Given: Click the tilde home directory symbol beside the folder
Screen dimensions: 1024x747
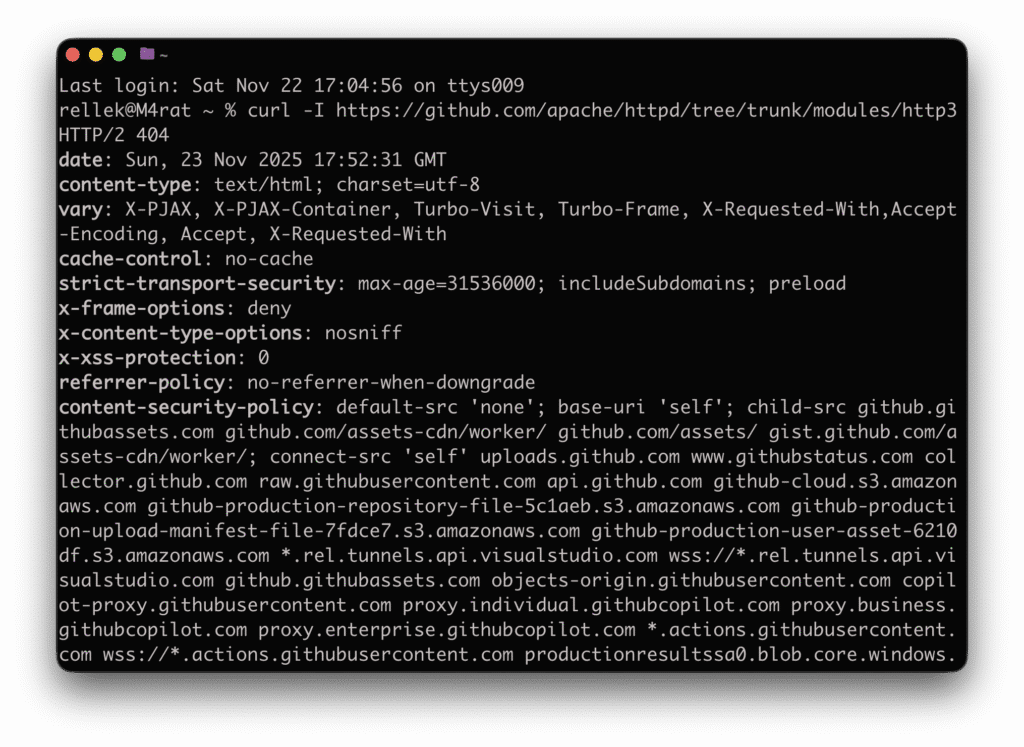Looking at the screenshot, I should click(165, 55).
